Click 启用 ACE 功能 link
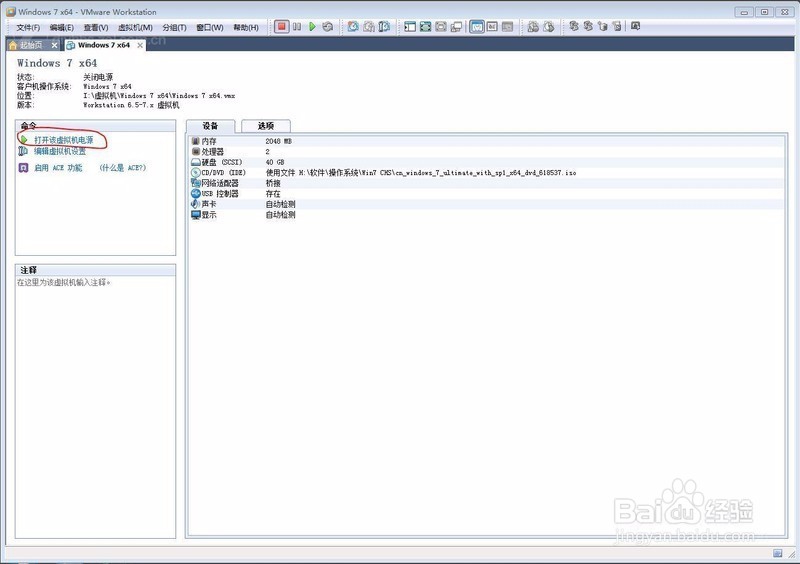 point(58,167)
